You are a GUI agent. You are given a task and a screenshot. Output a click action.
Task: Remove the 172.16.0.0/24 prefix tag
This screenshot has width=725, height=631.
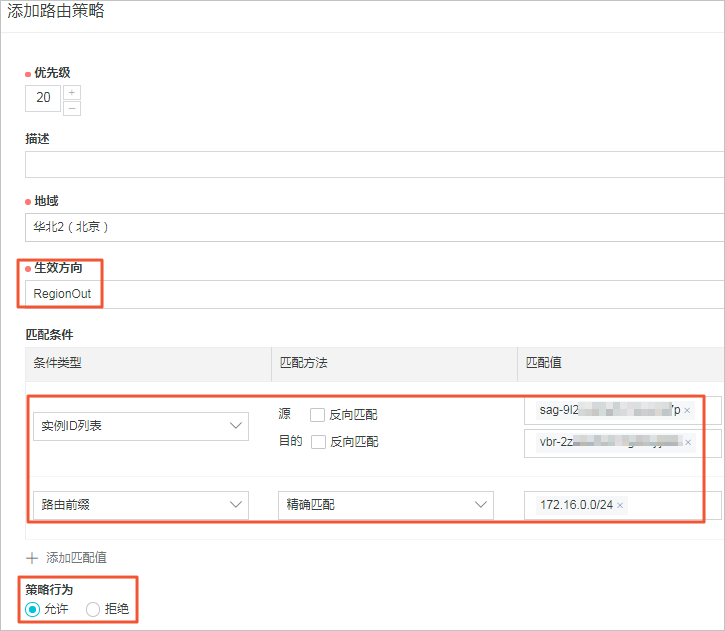[x=620, y=505]
